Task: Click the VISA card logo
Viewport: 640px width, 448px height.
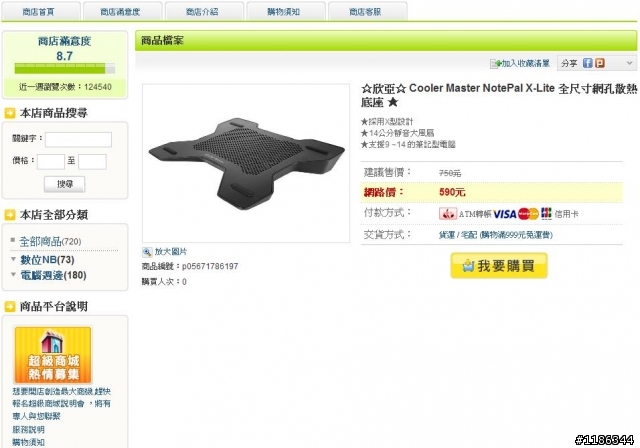Action: click(x=504, y=214)
